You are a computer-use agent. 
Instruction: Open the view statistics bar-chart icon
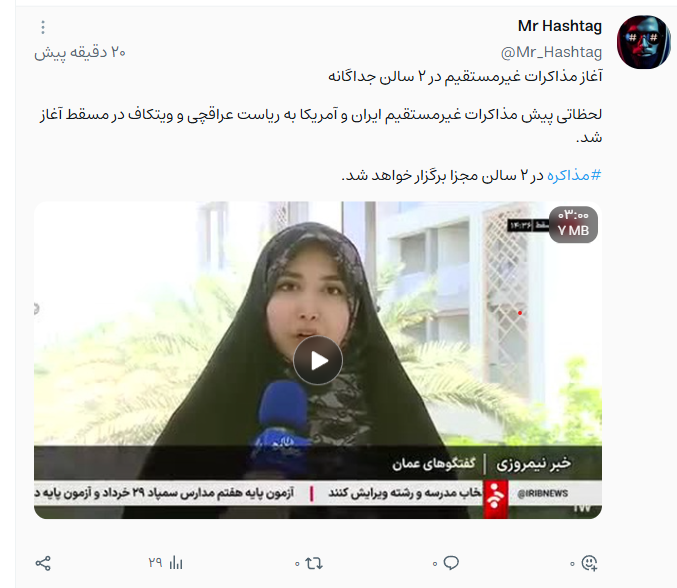point(176,563)
